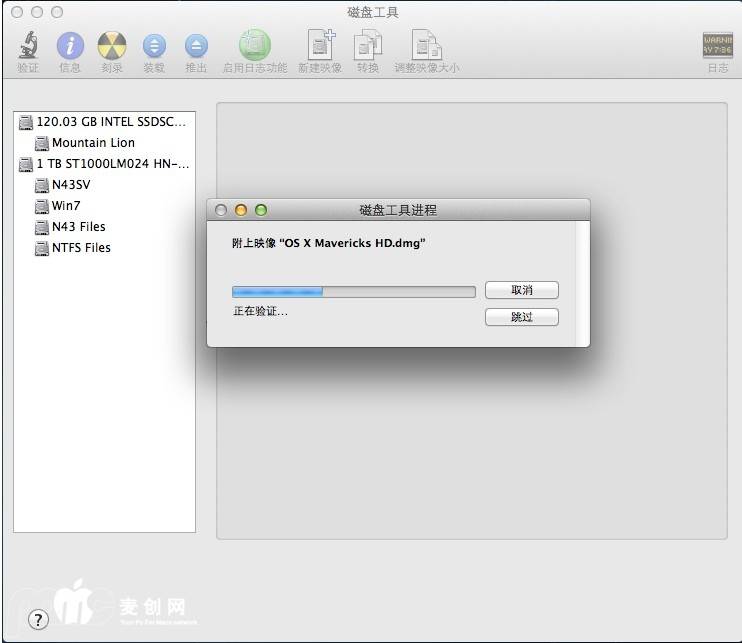742x643 pixels.
Task: Click the 取消 (Cancel) button
Action: (521, 290)
